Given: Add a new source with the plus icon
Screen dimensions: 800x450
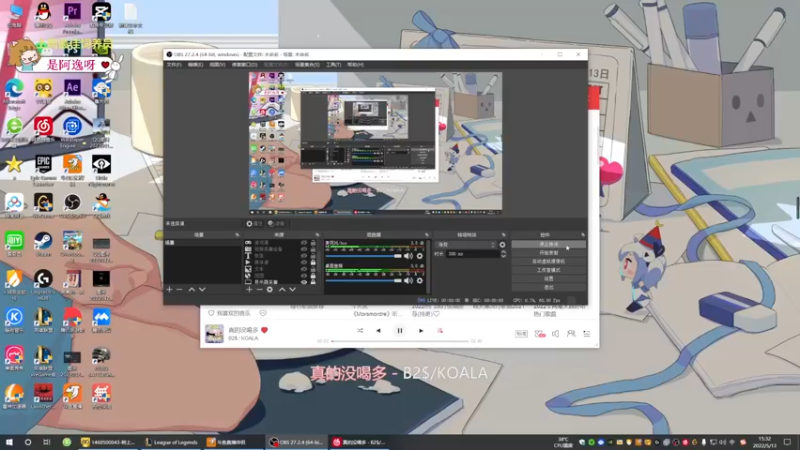Looking at the screenshot, I should click(x=249, y=289).
